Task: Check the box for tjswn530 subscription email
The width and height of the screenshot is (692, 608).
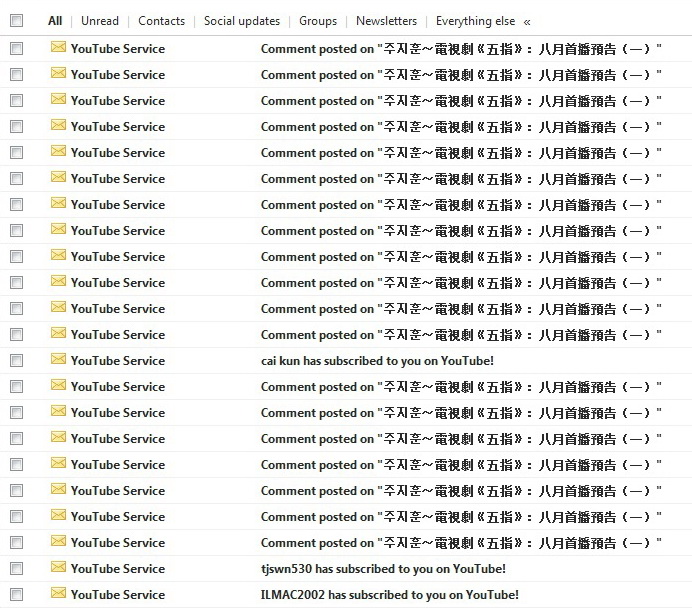Action: [16, 568]
